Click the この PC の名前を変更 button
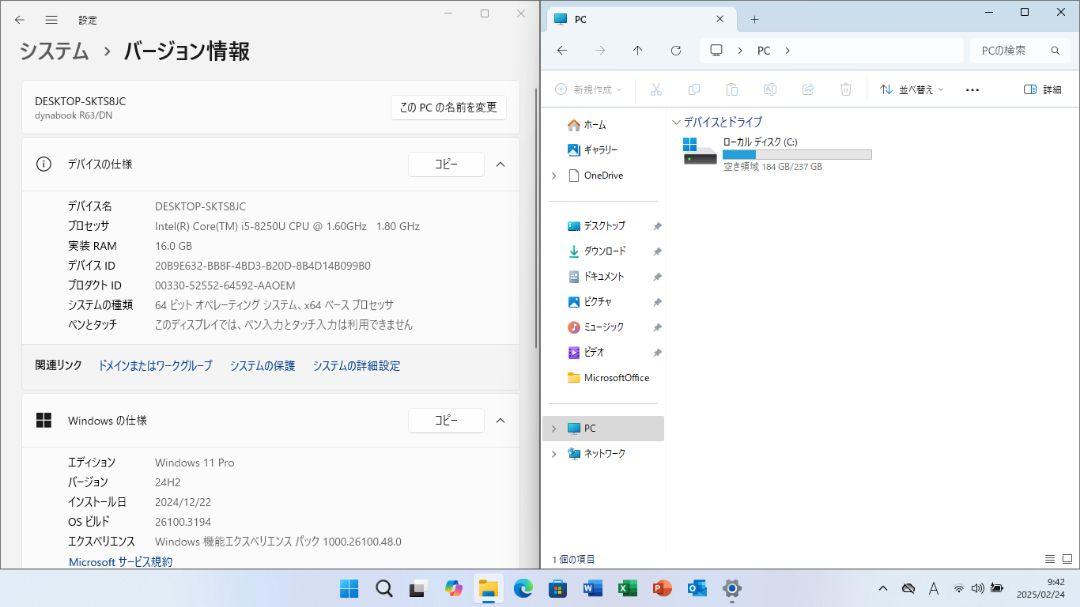 pyautogui.click(x=448, y=107)
